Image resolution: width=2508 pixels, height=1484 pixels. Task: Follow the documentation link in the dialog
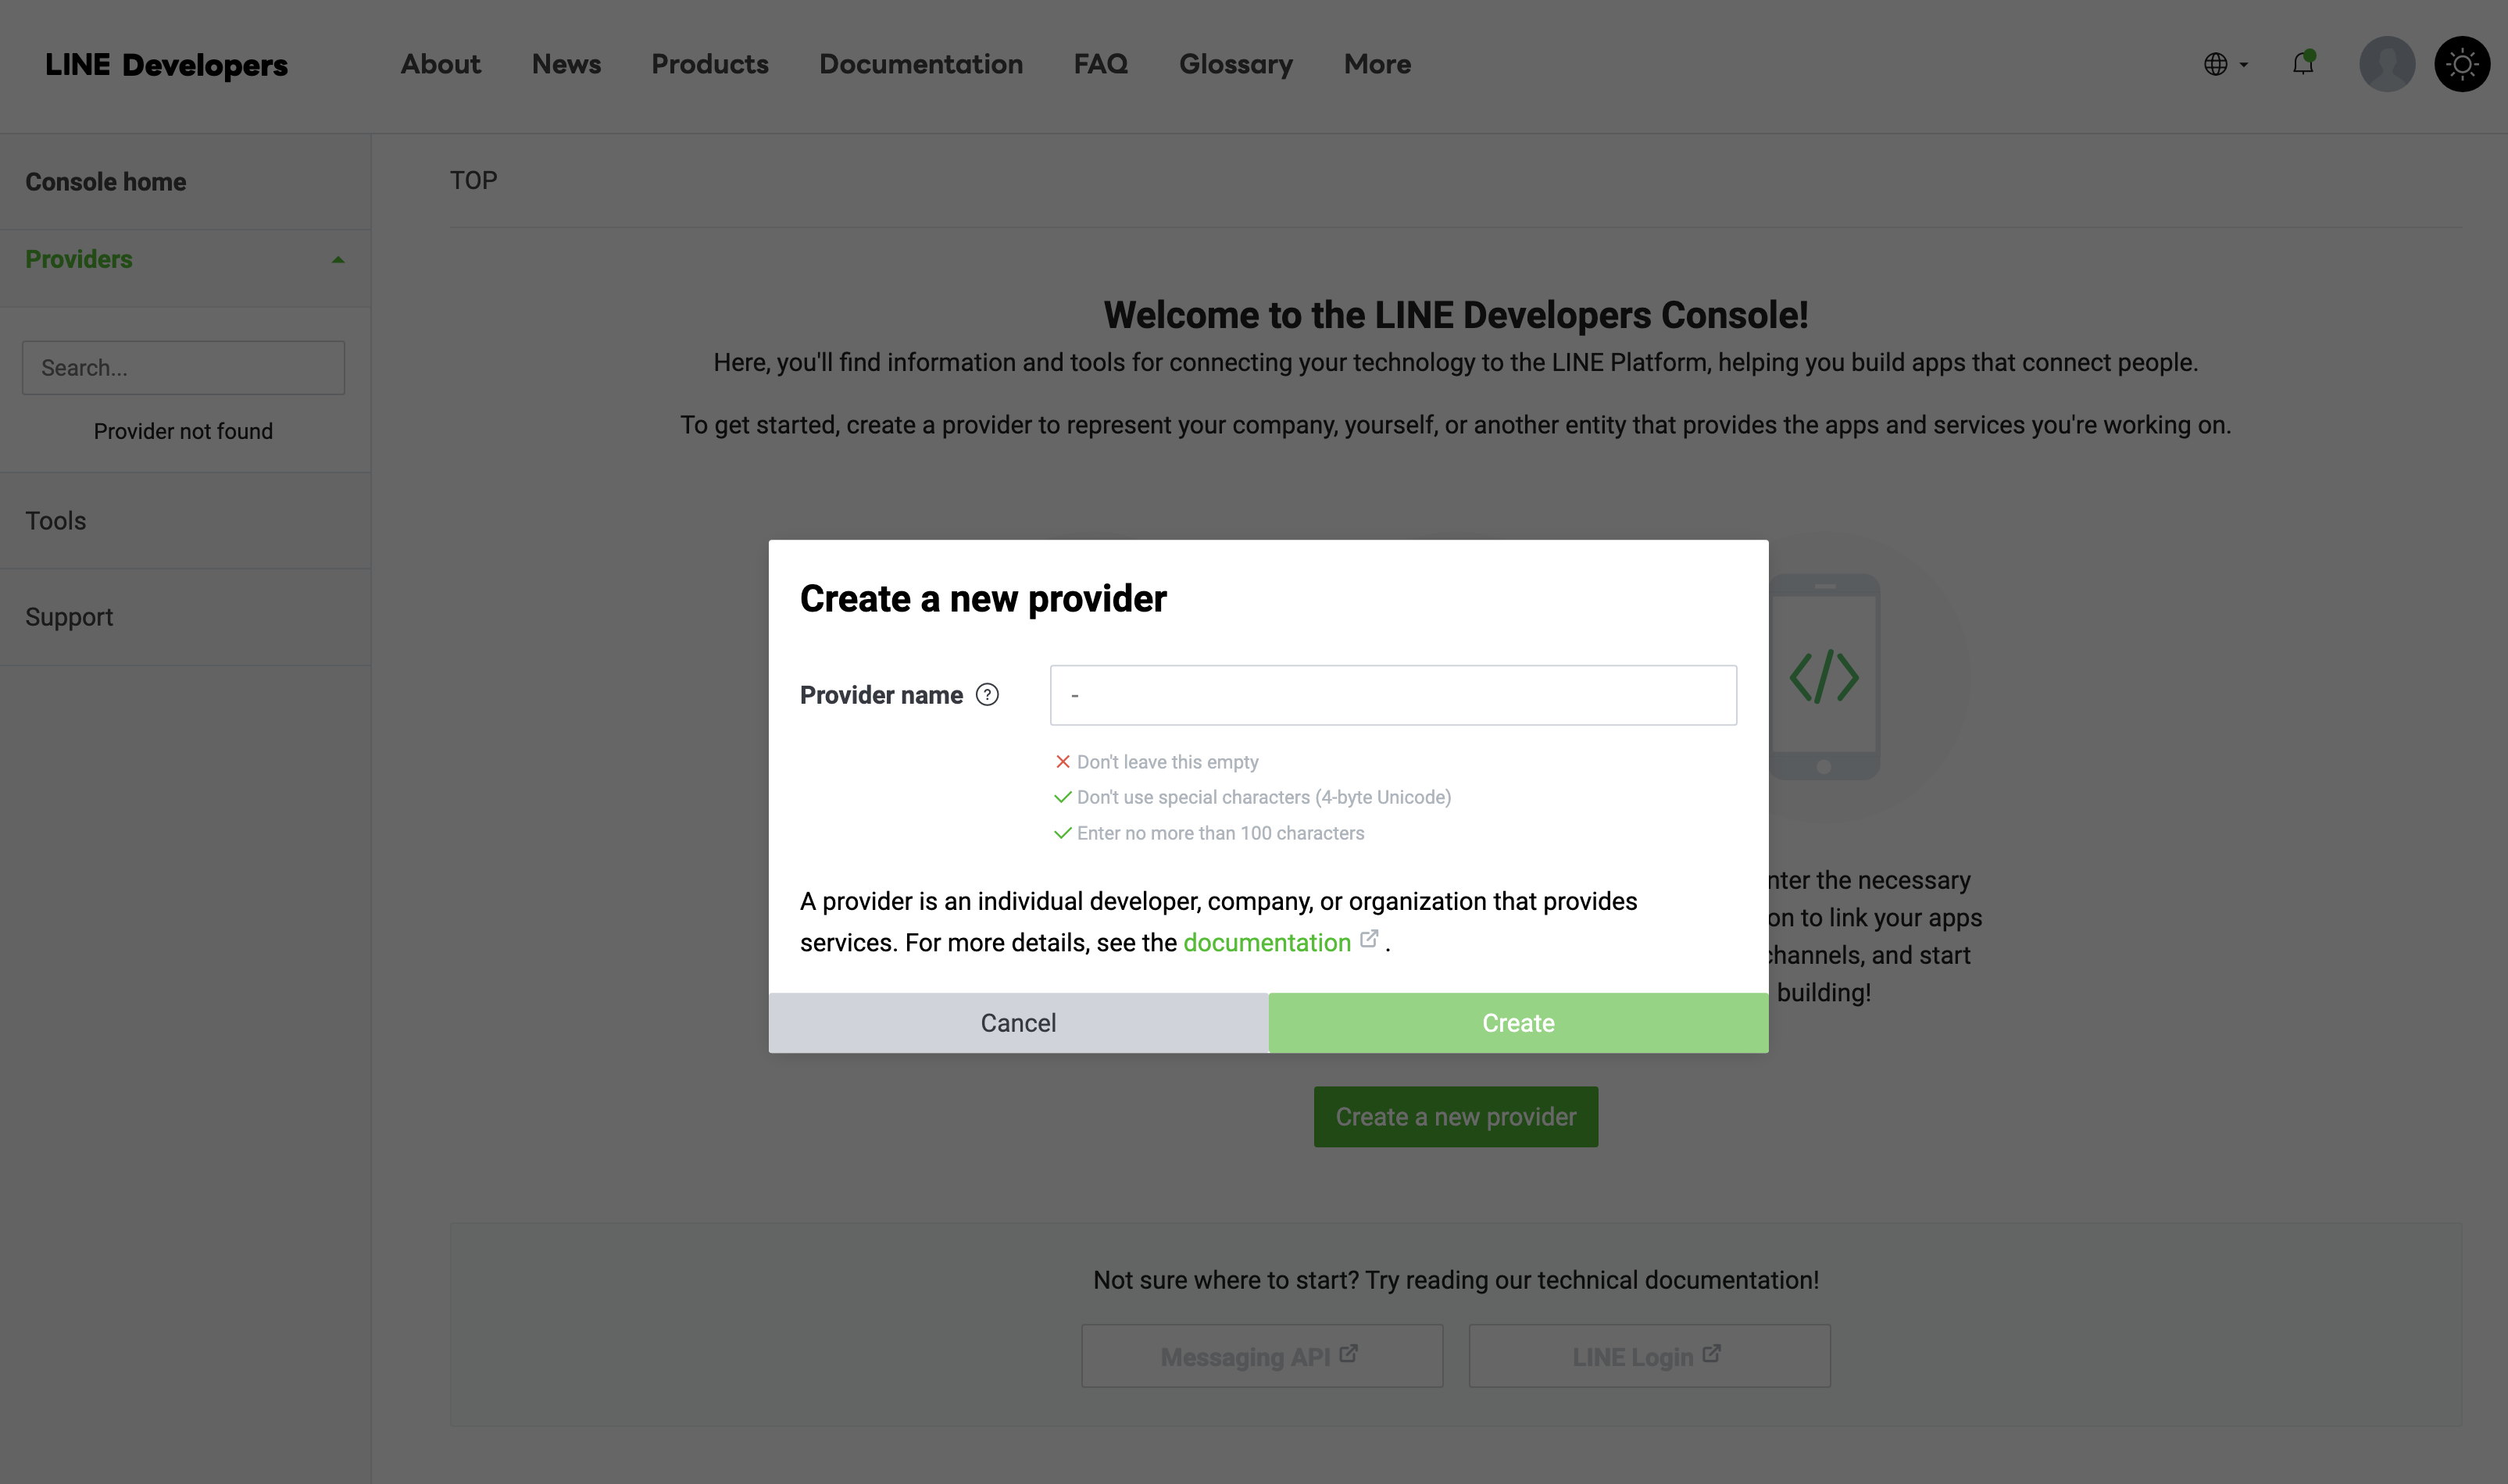pyautogui.click(x=1266, y=942)
